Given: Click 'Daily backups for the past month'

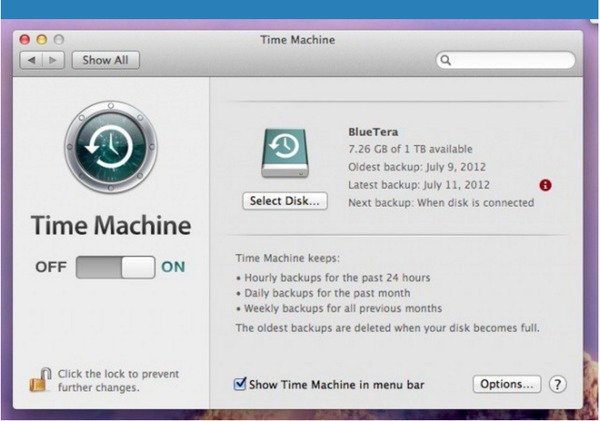Looking at the screenshot, I should (327, 293).
